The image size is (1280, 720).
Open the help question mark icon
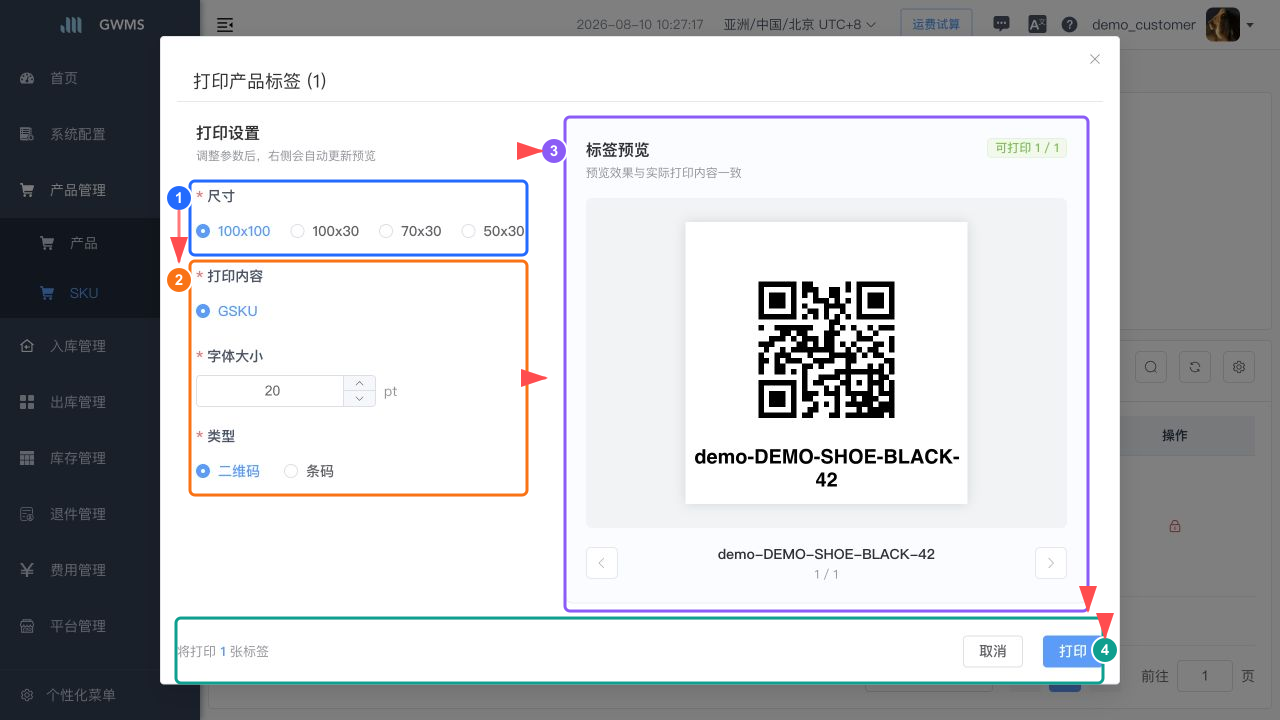tap(1070, 24)
